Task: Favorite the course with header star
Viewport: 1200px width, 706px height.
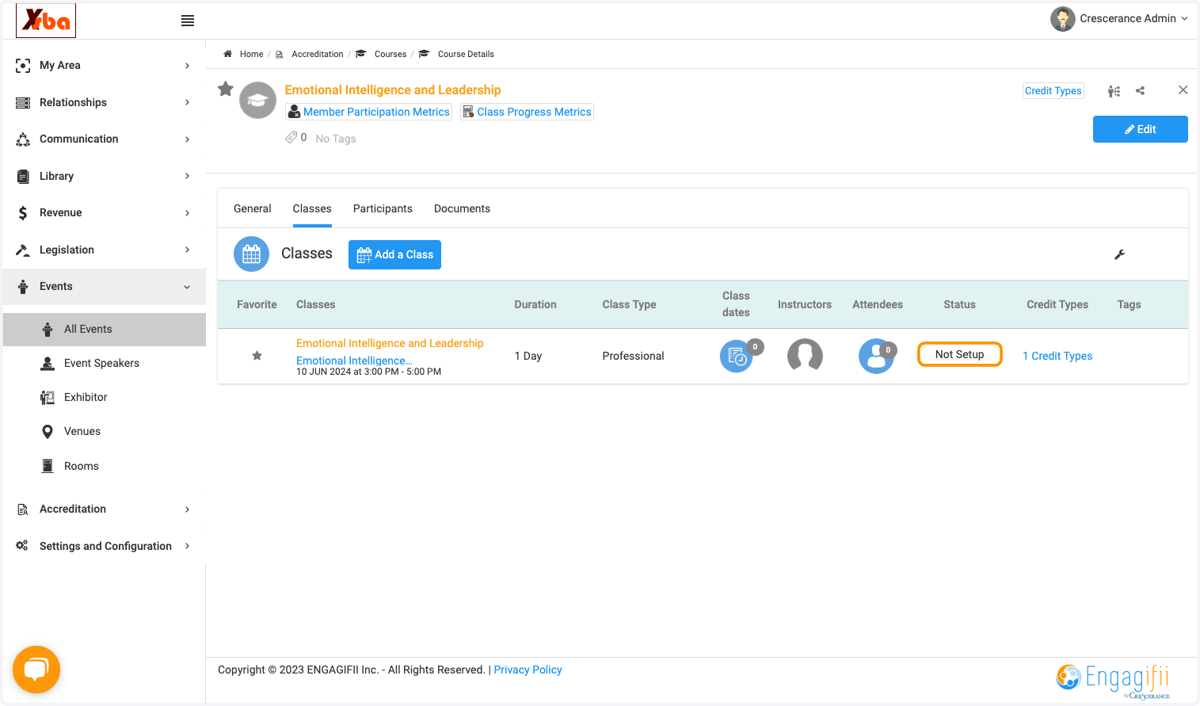Action: coord(226,89)
